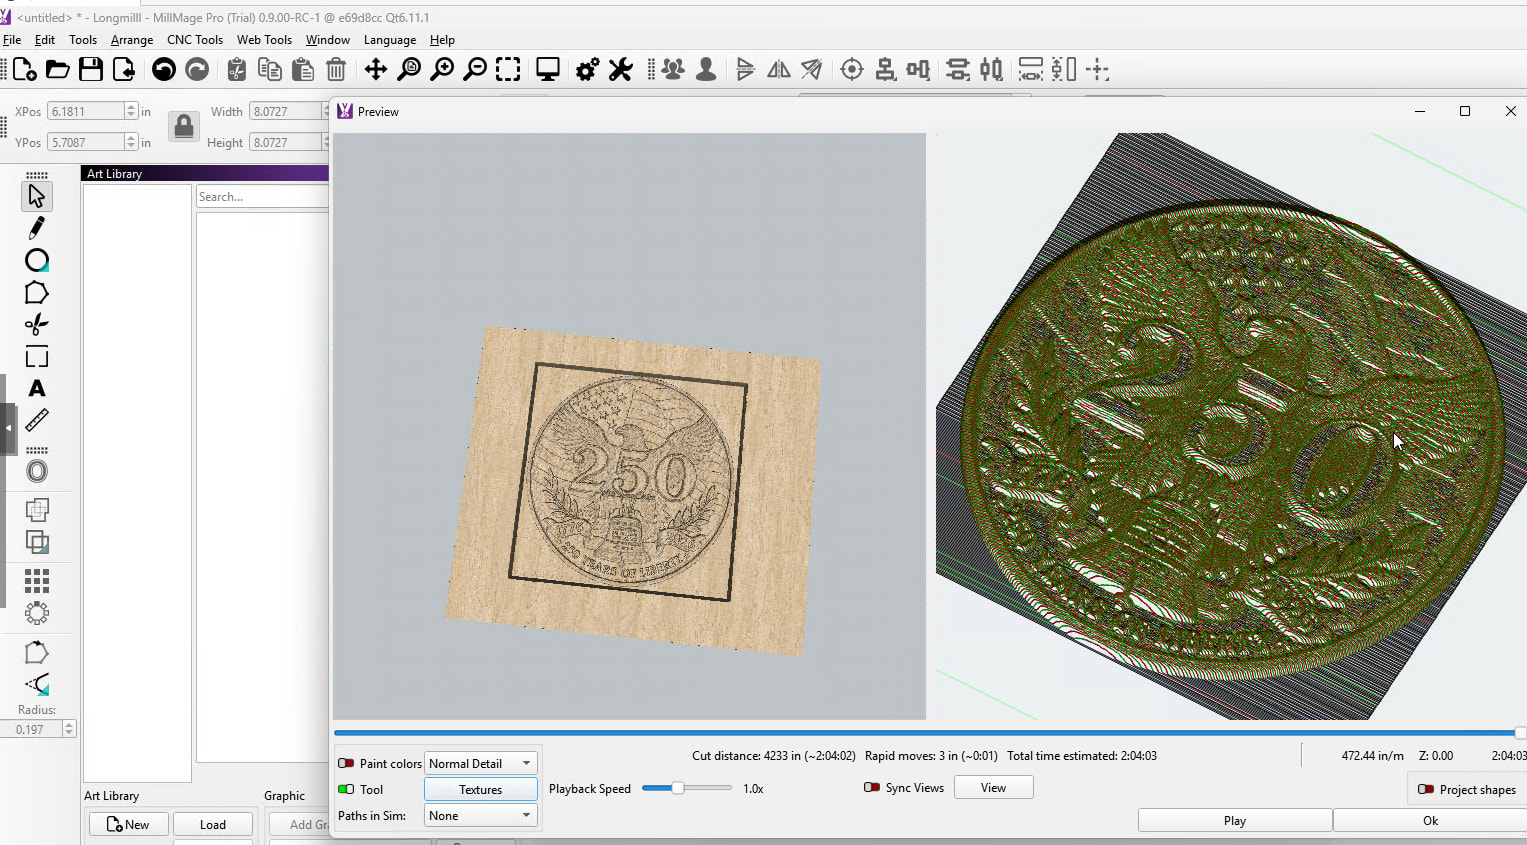
Task: Open the Help menu
Action: pos(442,40)
